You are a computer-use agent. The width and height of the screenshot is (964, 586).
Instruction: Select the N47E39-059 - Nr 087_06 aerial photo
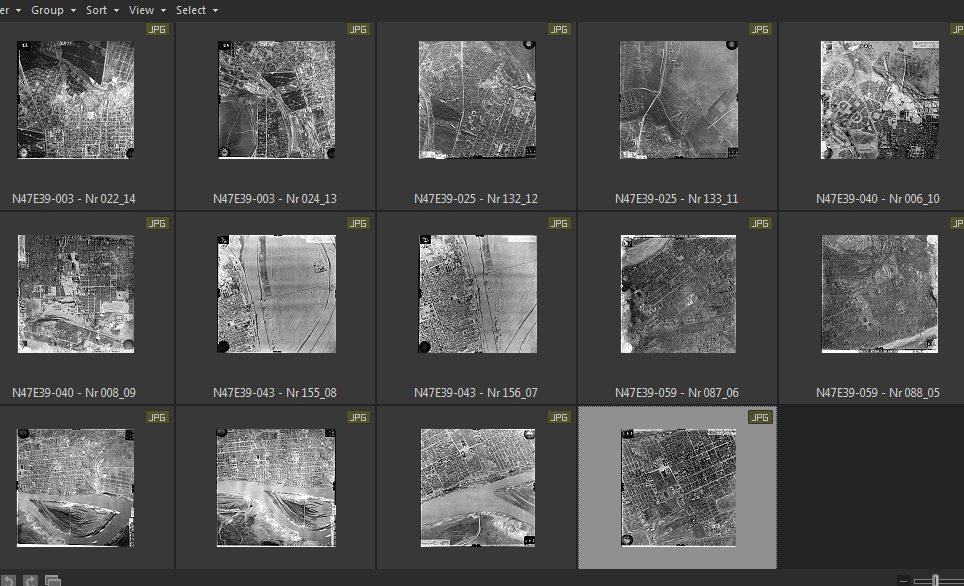[678, 294]
